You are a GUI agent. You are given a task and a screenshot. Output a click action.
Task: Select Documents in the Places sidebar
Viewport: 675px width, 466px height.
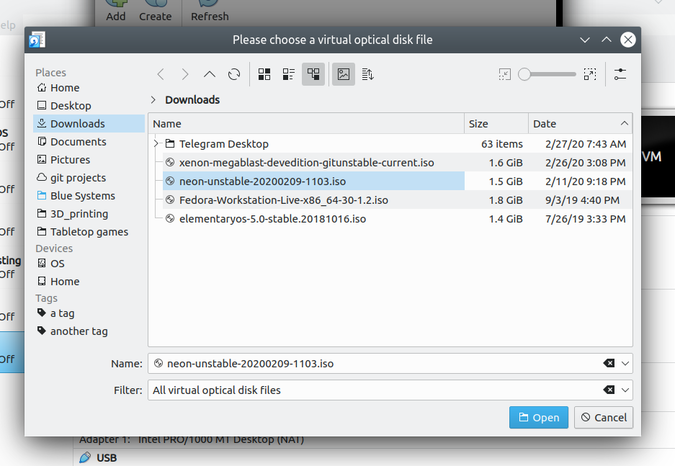[x=78, y=142]
